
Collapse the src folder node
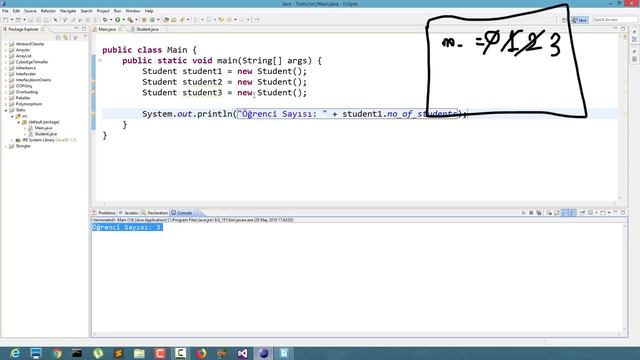tap(12, 116)
